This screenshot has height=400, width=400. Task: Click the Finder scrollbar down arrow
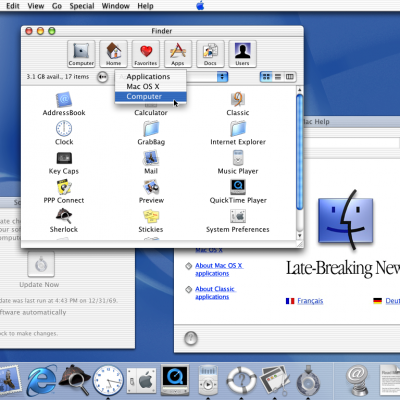(x=299, y=236)
